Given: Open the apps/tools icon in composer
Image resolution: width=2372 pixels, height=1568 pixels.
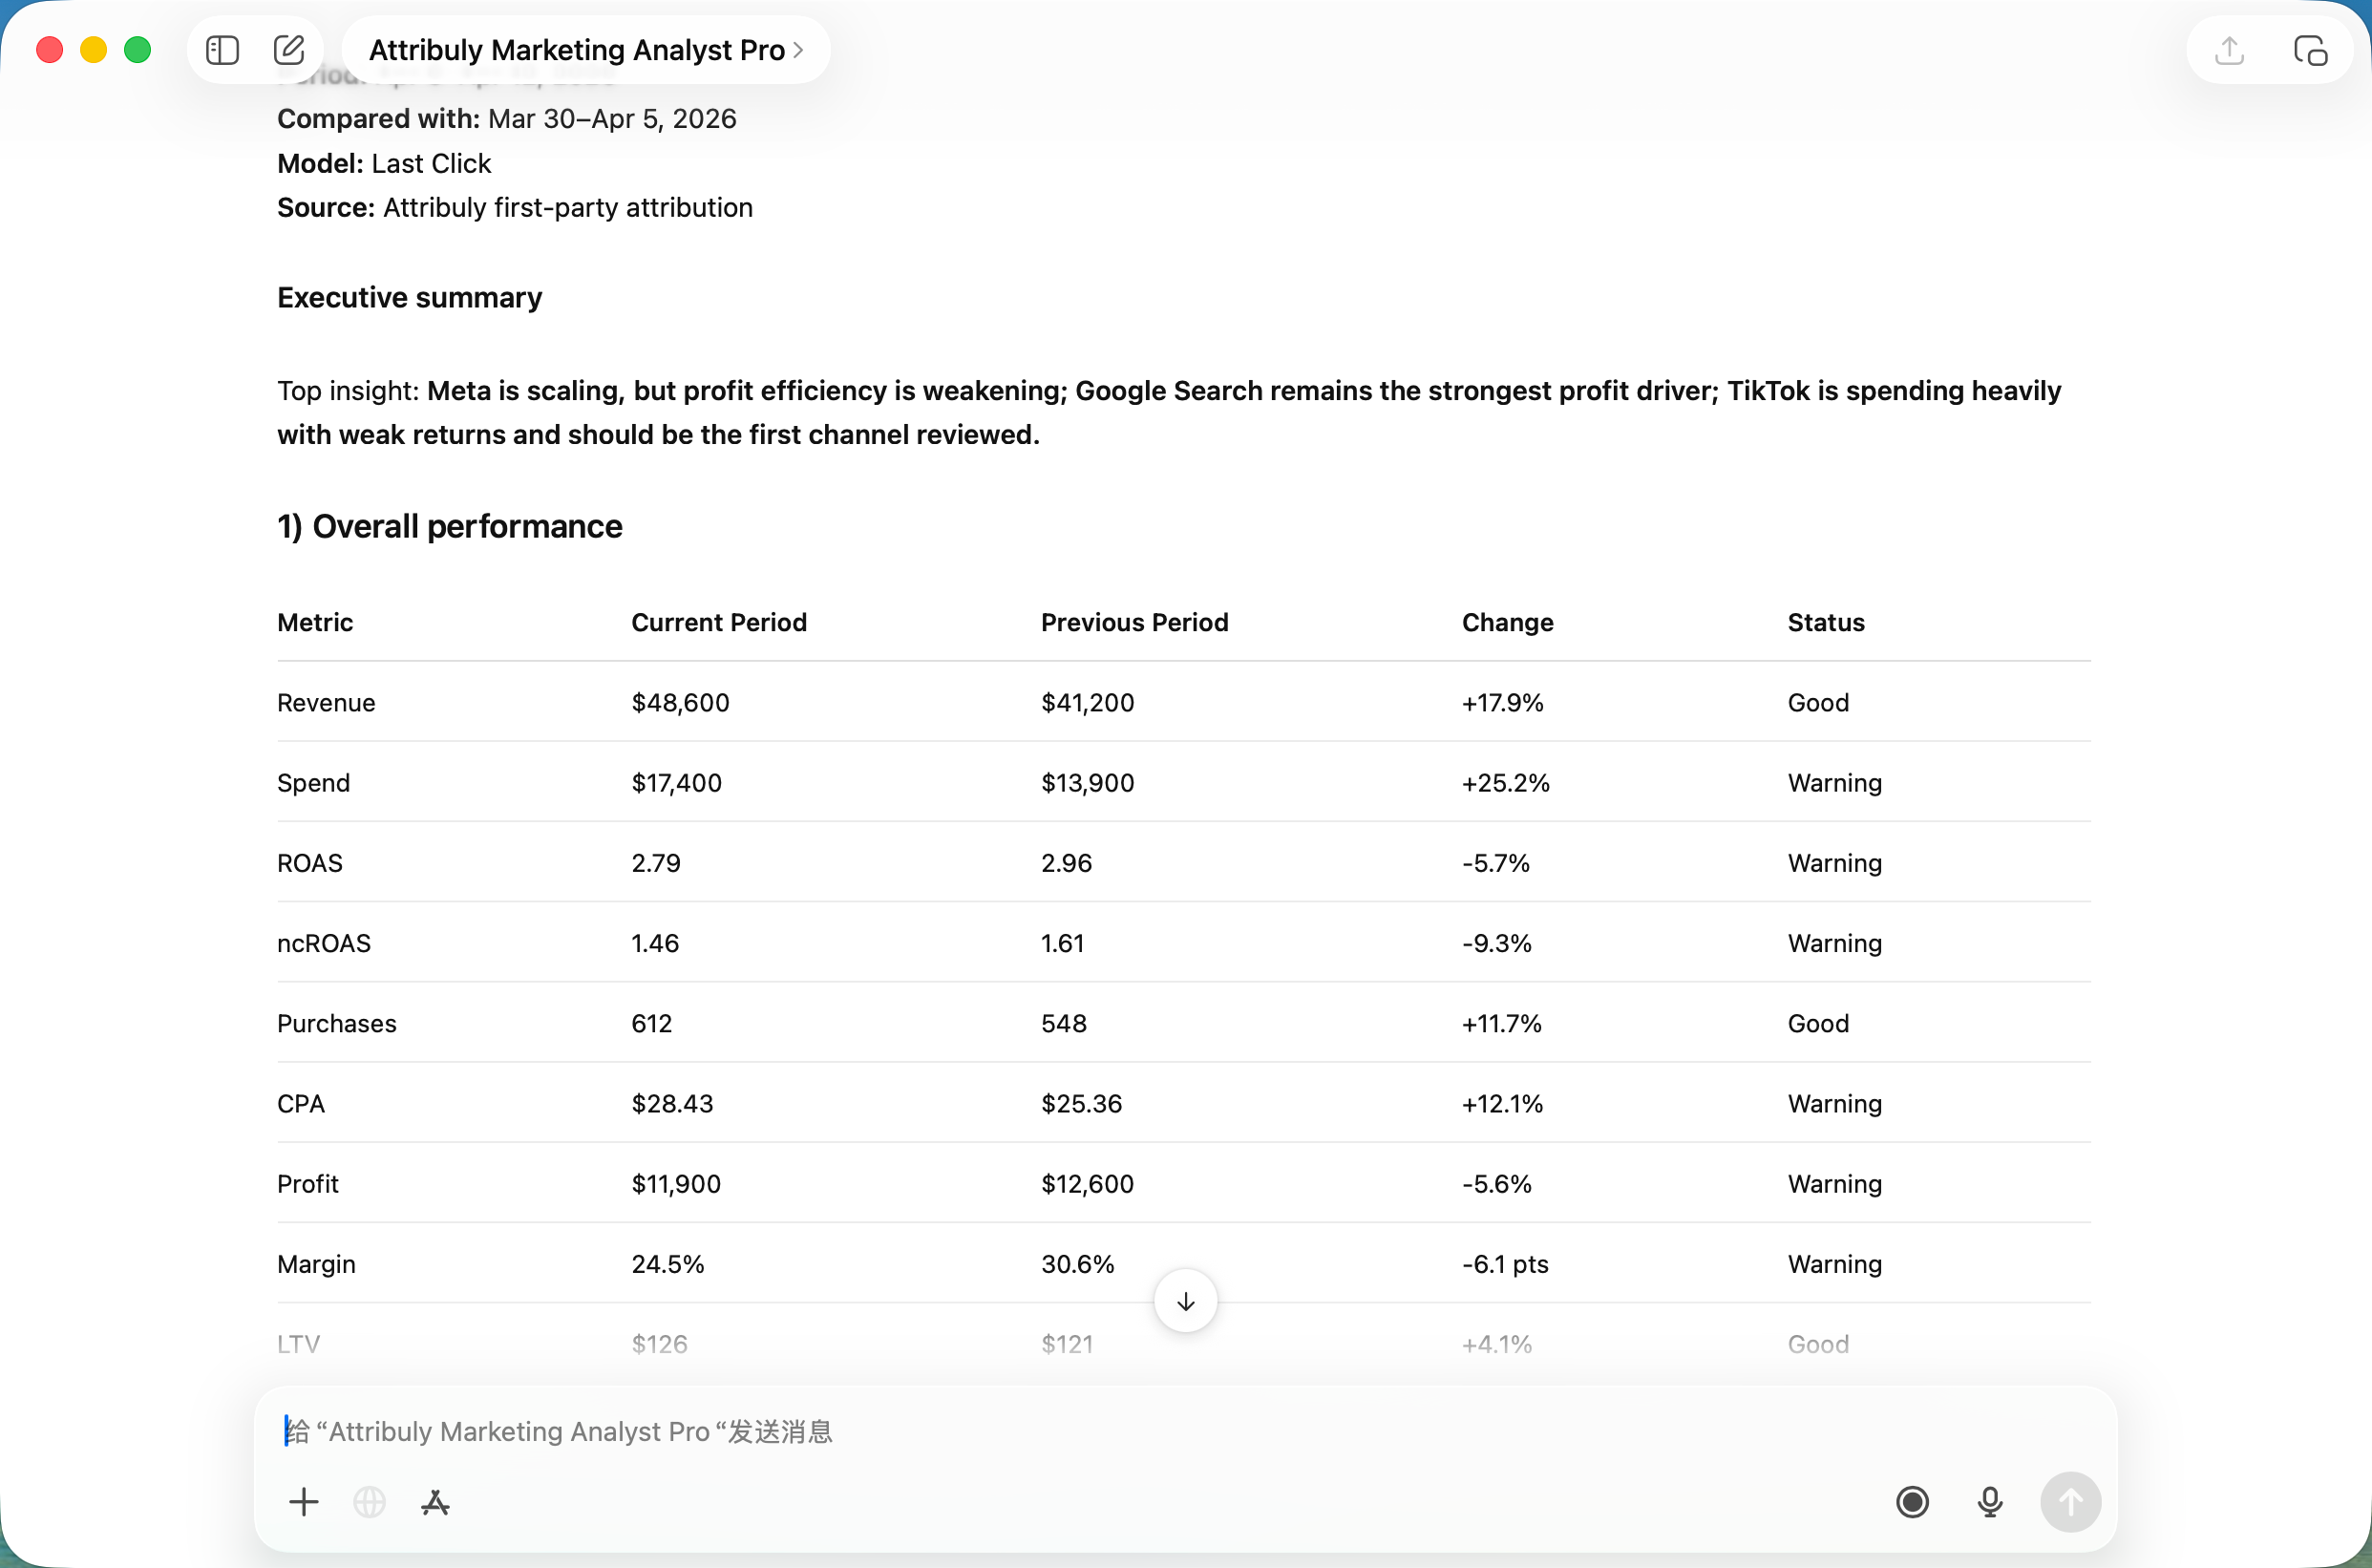Looking at the screenshot, I should click(435, 1501).
